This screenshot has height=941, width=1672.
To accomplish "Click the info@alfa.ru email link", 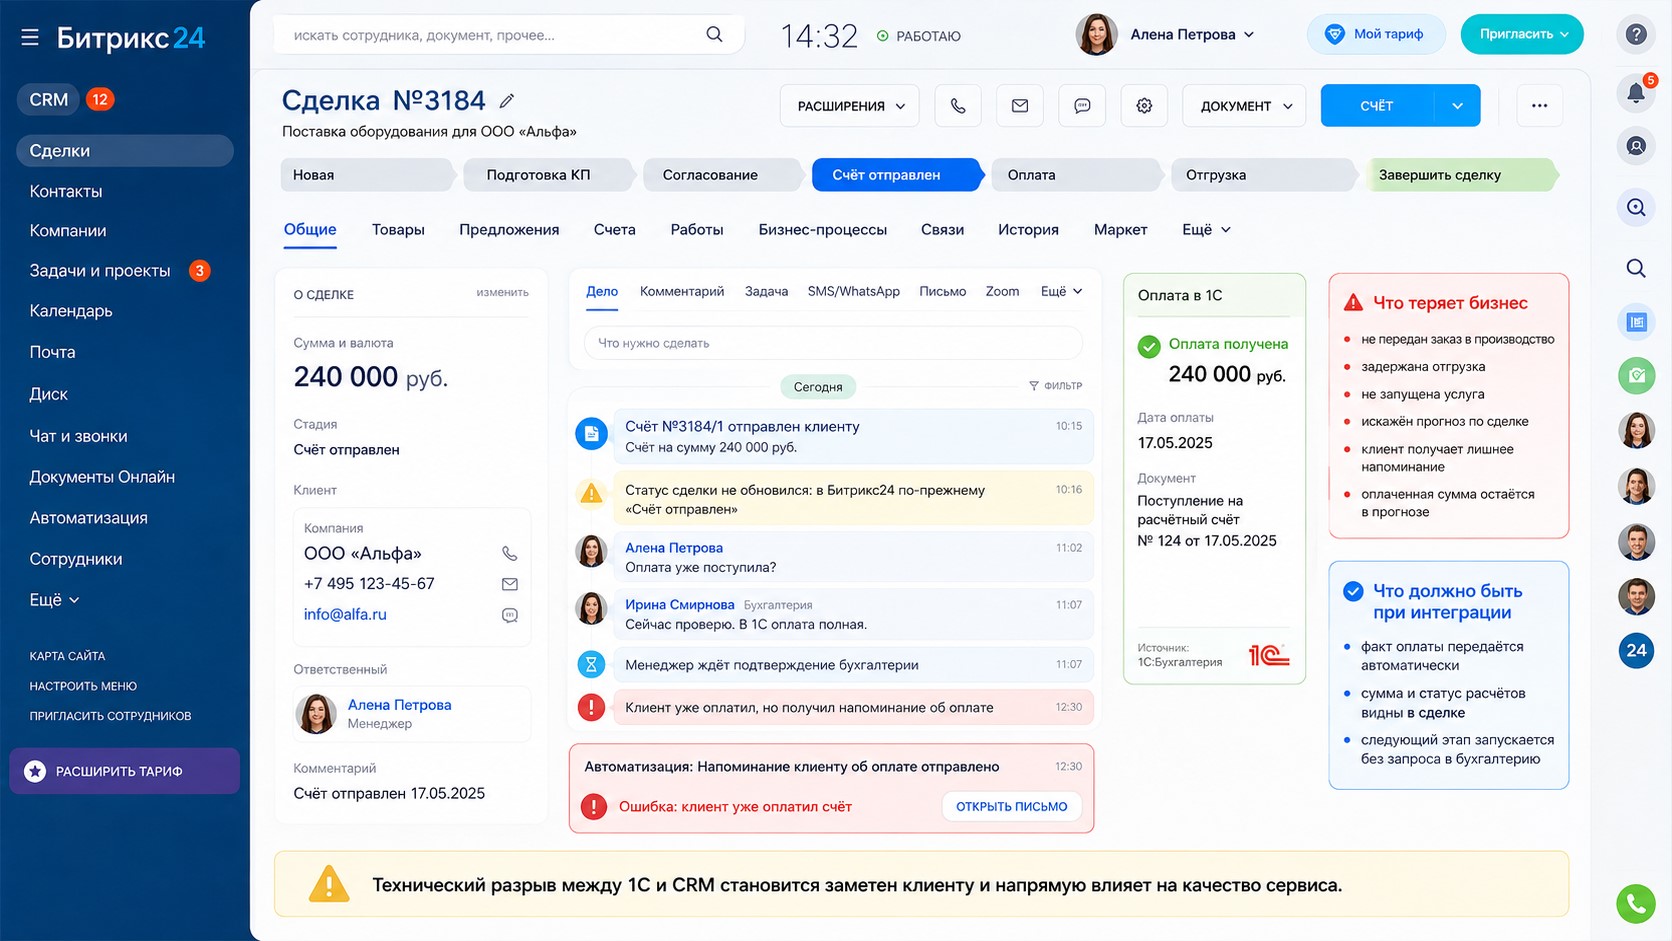I will pos(345,615).
